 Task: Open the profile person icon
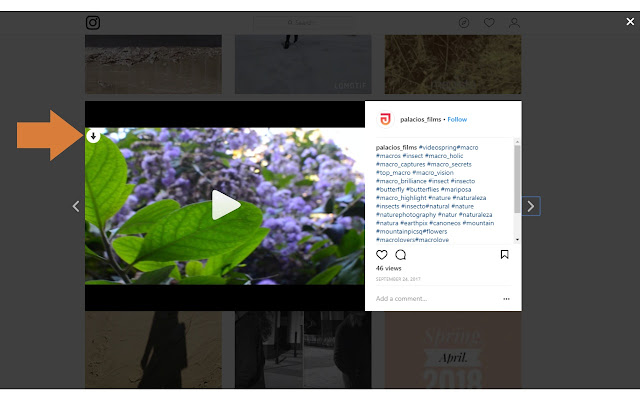coord(514,22)
